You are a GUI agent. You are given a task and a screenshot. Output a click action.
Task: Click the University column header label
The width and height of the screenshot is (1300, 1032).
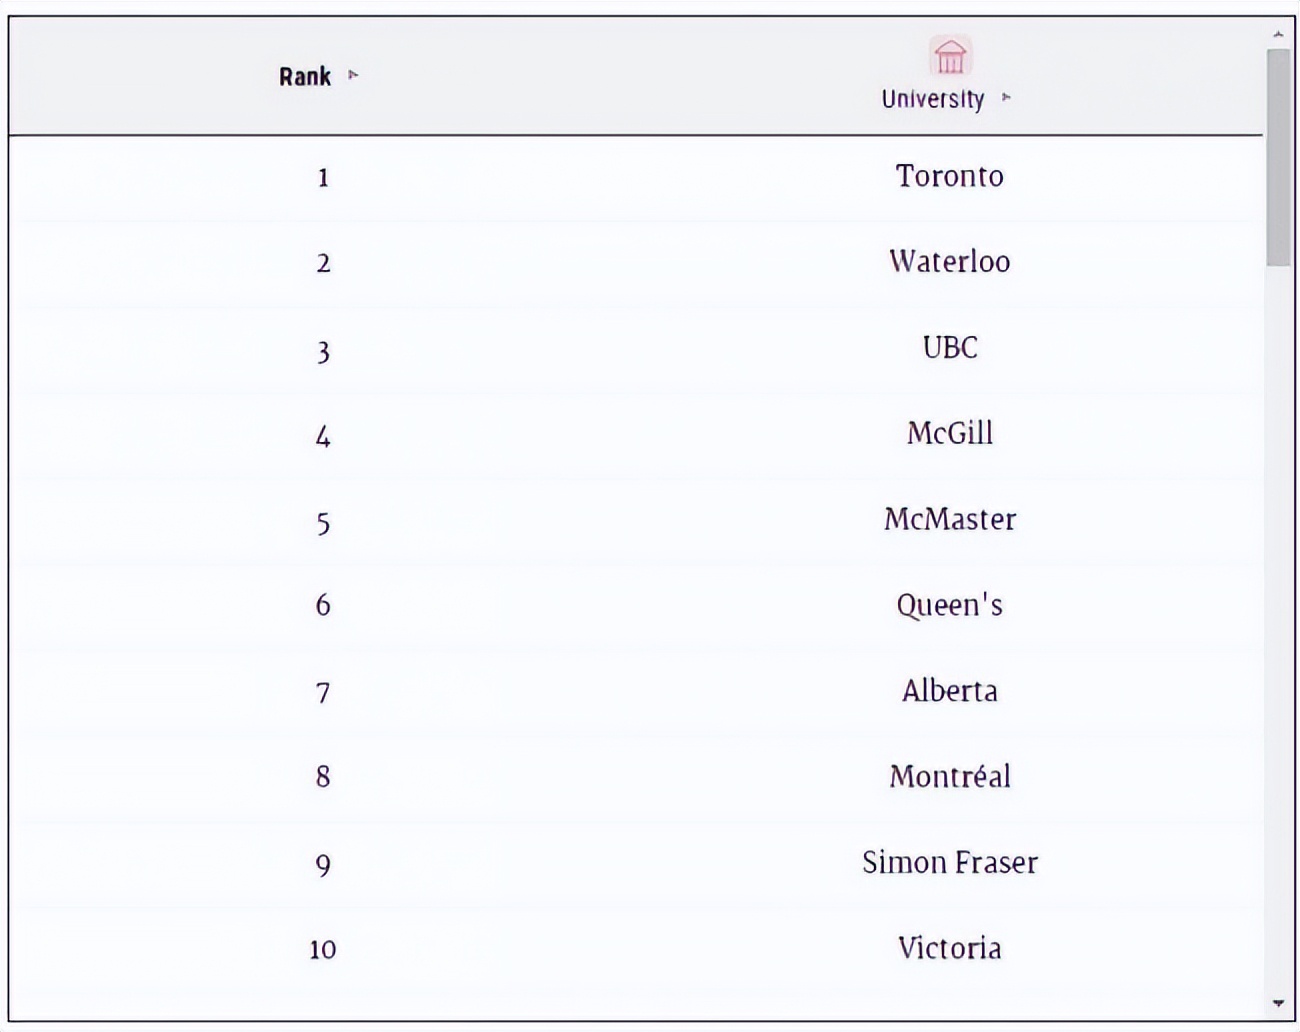[x=932, y=99]
